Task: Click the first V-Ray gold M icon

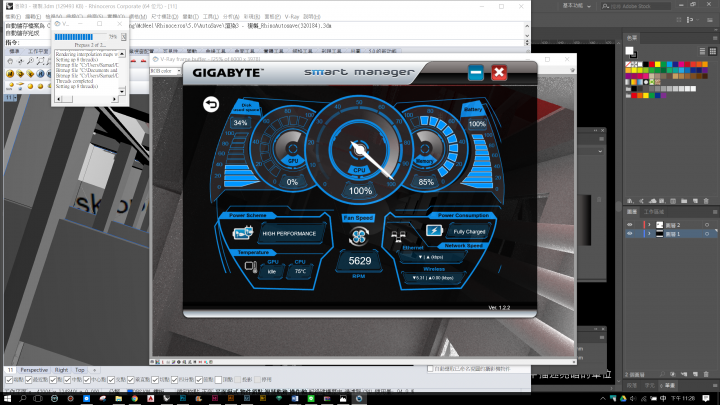Action: 10,73
